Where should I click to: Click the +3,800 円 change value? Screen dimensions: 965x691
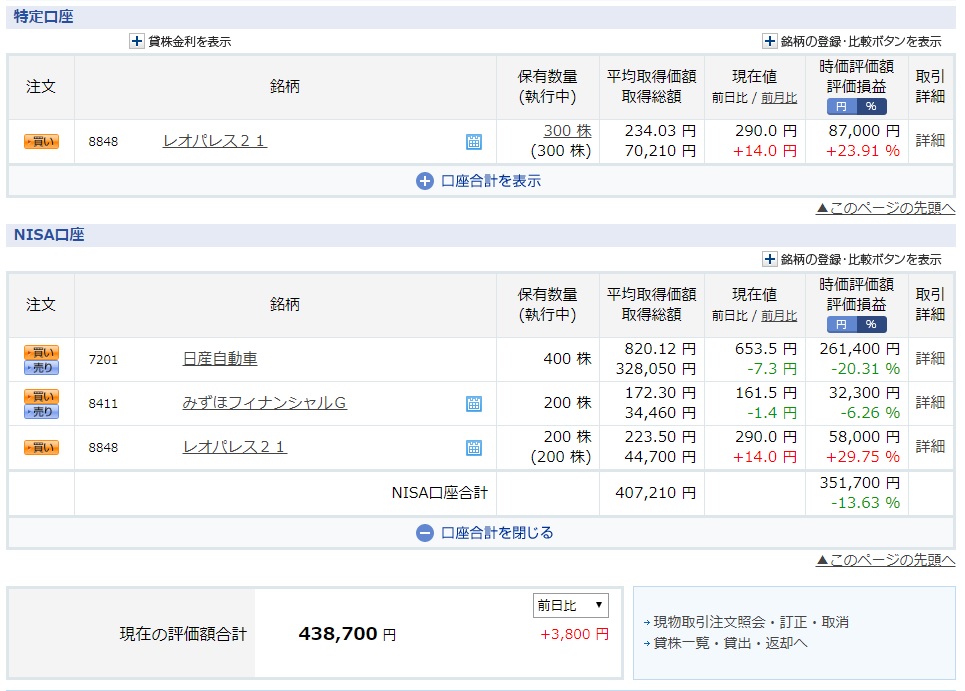point(574,634)
